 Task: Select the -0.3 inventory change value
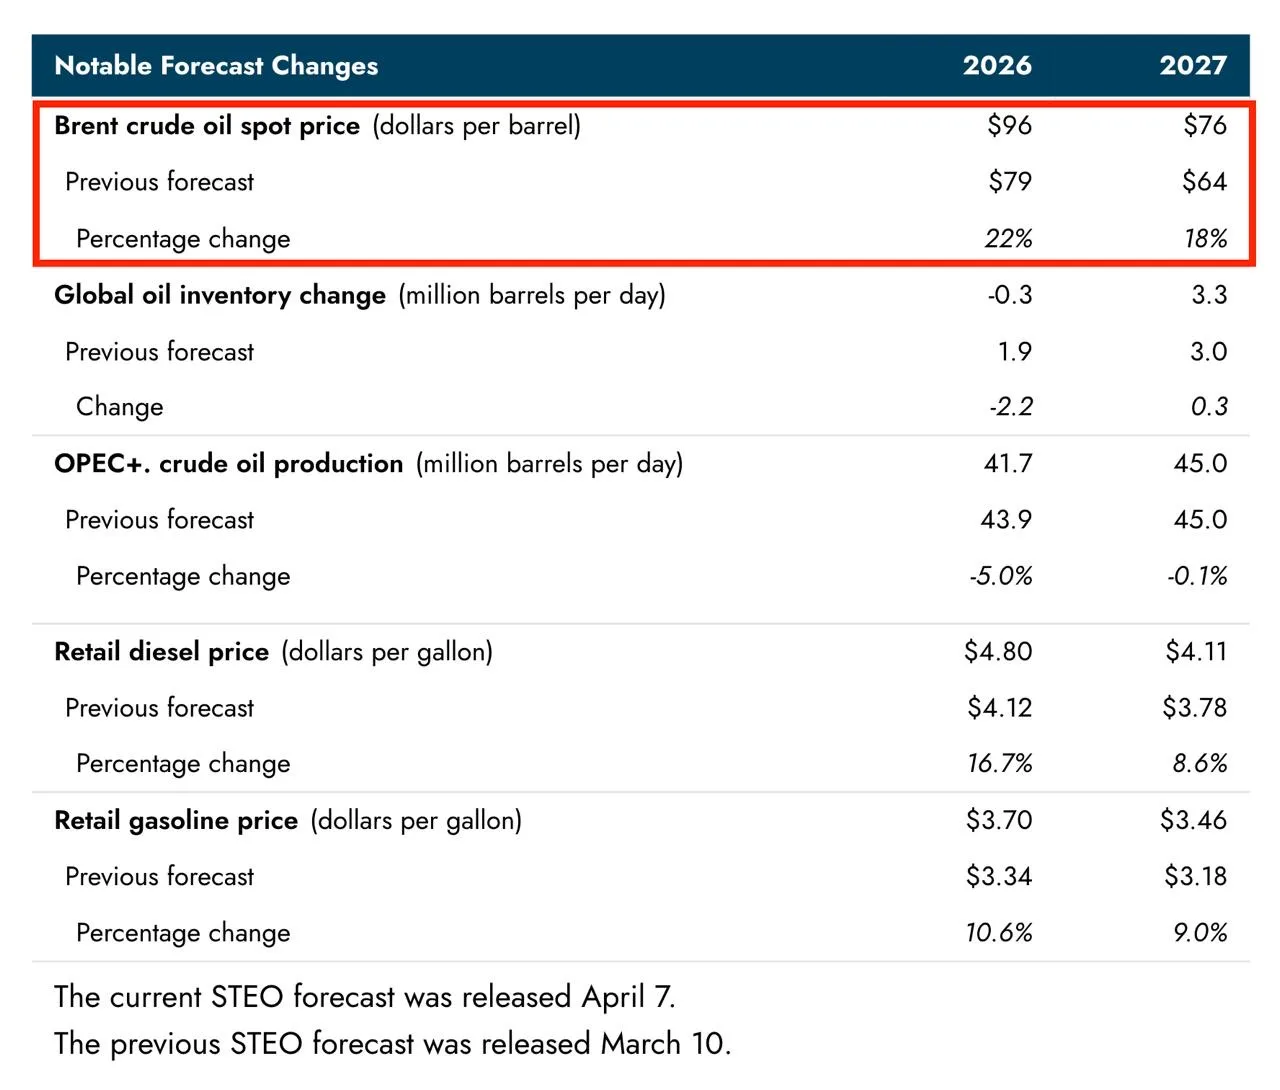pyautogui.click(x=1009, y=295)
